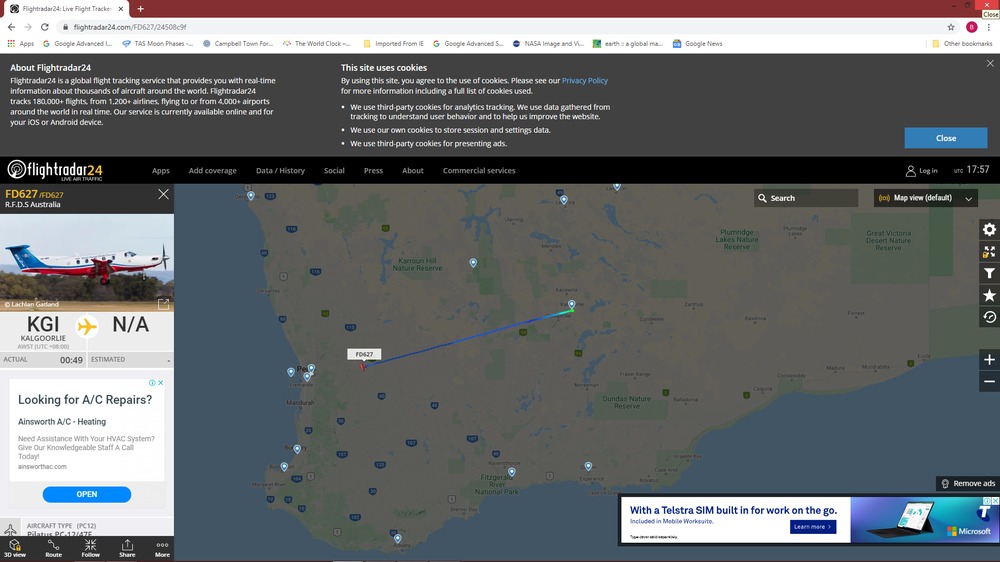Close the FD627 flight details panel
Screen dimensions: 1000x562
163,194
